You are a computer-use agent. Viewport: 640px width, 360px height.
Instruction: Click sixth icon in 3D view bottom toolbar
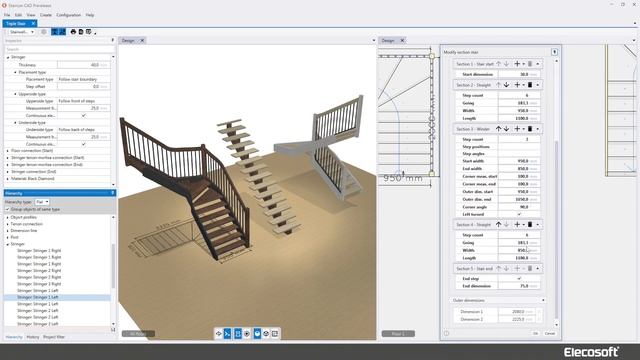266,334
